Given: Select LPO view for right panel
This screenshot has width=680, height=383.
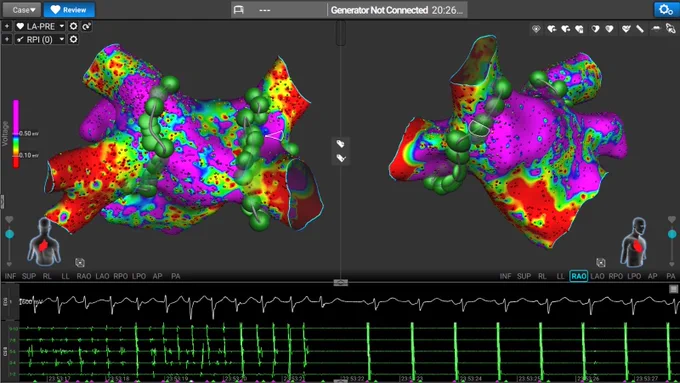Looking at the screenshot, I should coord(634,276).
